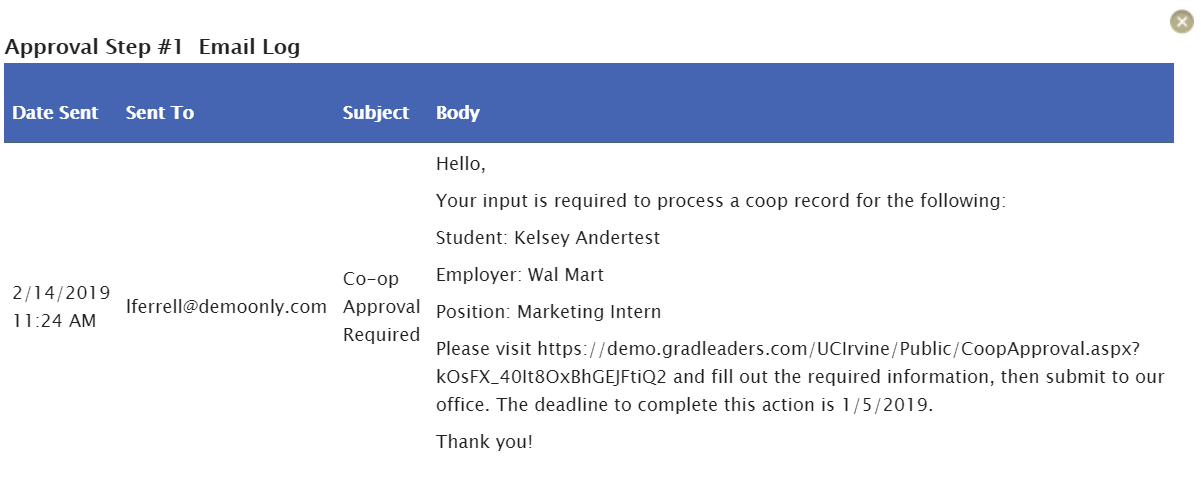This screenshot has height=492, width=1201.
Task: Click the Employer: Wal Mart line
Action: [520, 275]
